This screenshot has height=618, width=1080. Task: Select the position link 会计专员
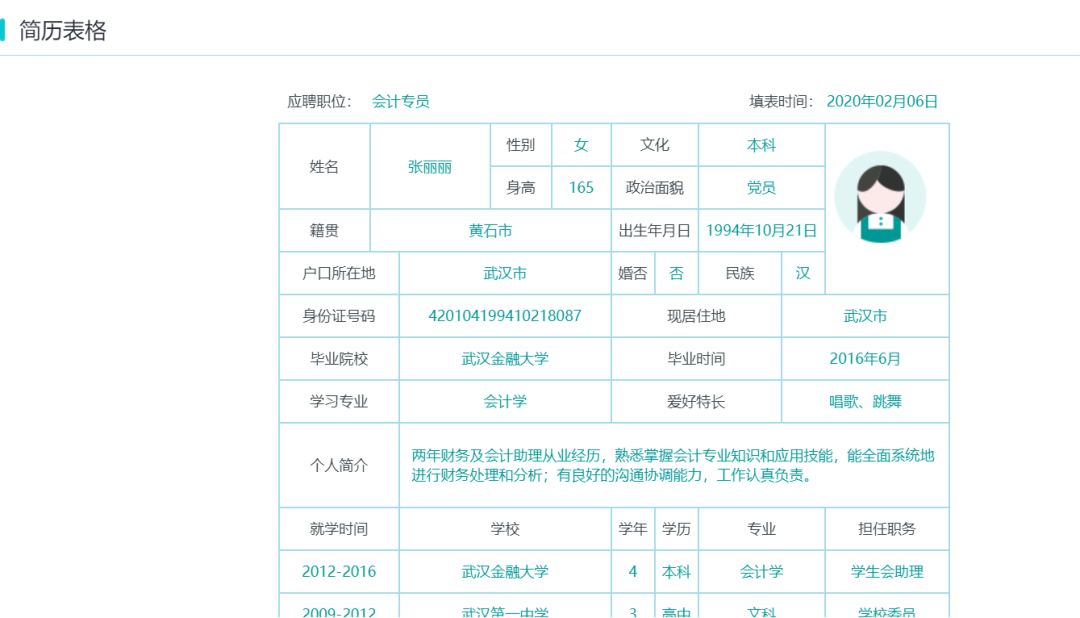(400, 101)
